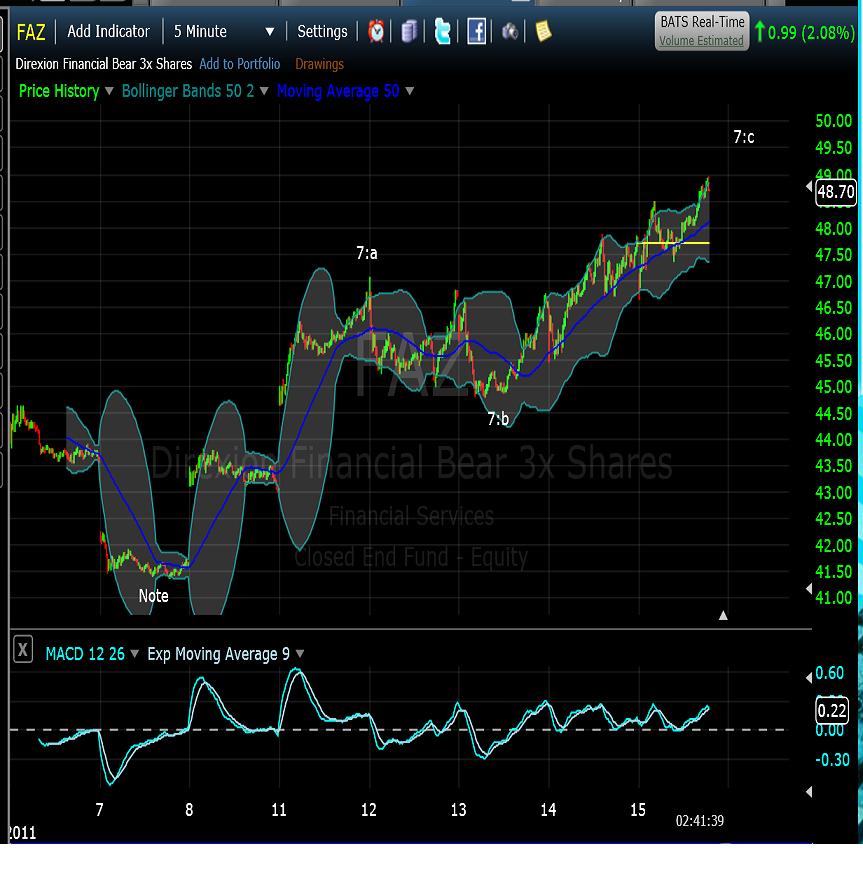The image size is (863, 877).
Task: Click the Add to Portfolio link
Action: (x=239, y=64)
